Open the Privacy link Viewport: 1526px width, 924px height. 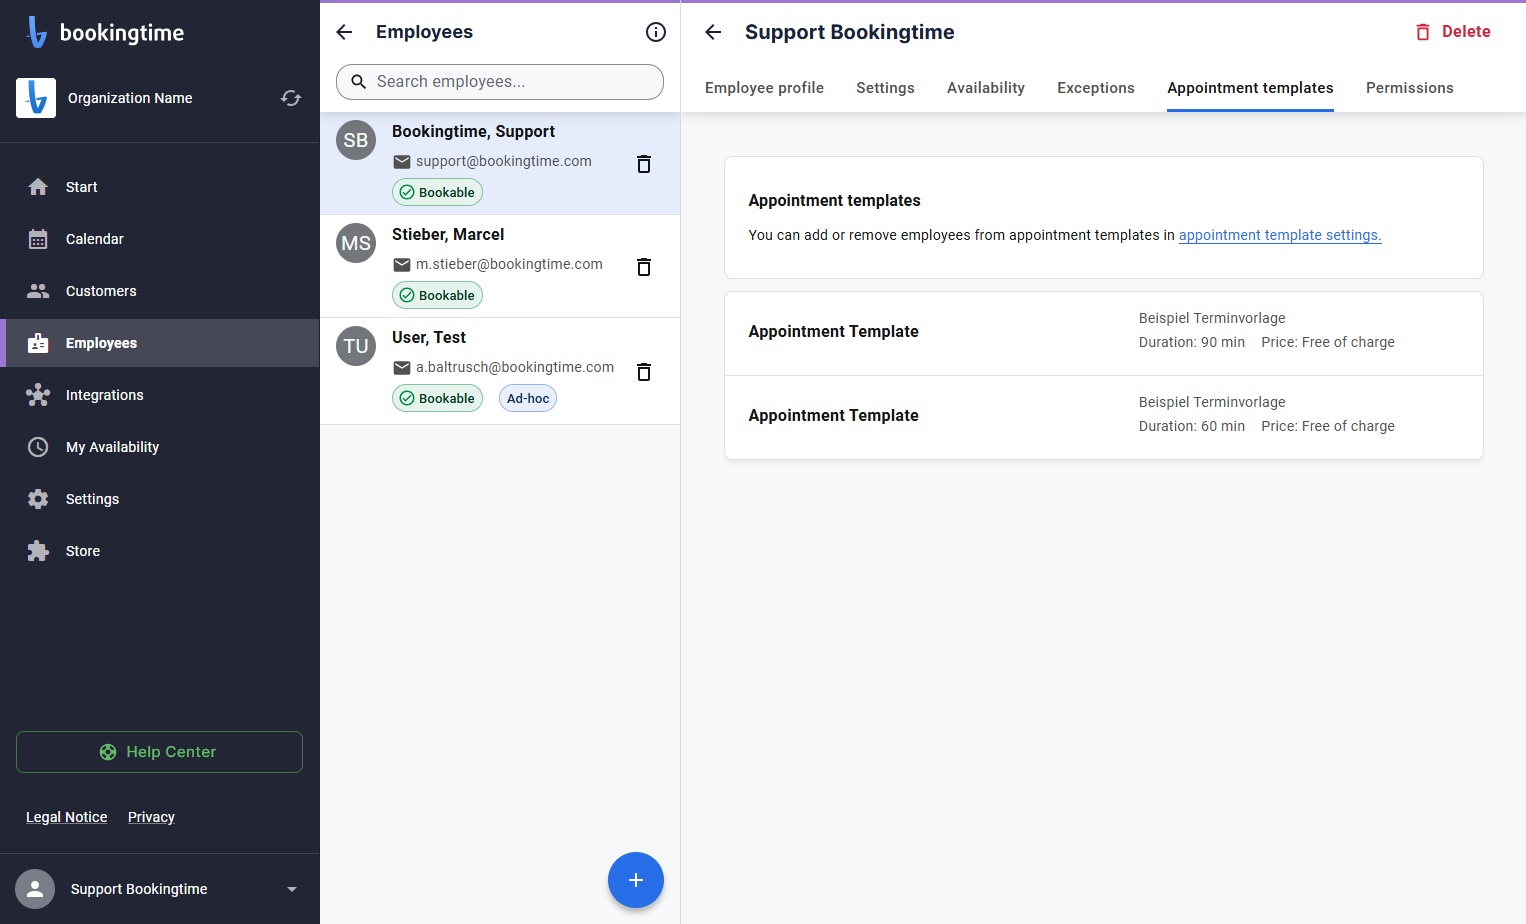(x=151, y=817)
